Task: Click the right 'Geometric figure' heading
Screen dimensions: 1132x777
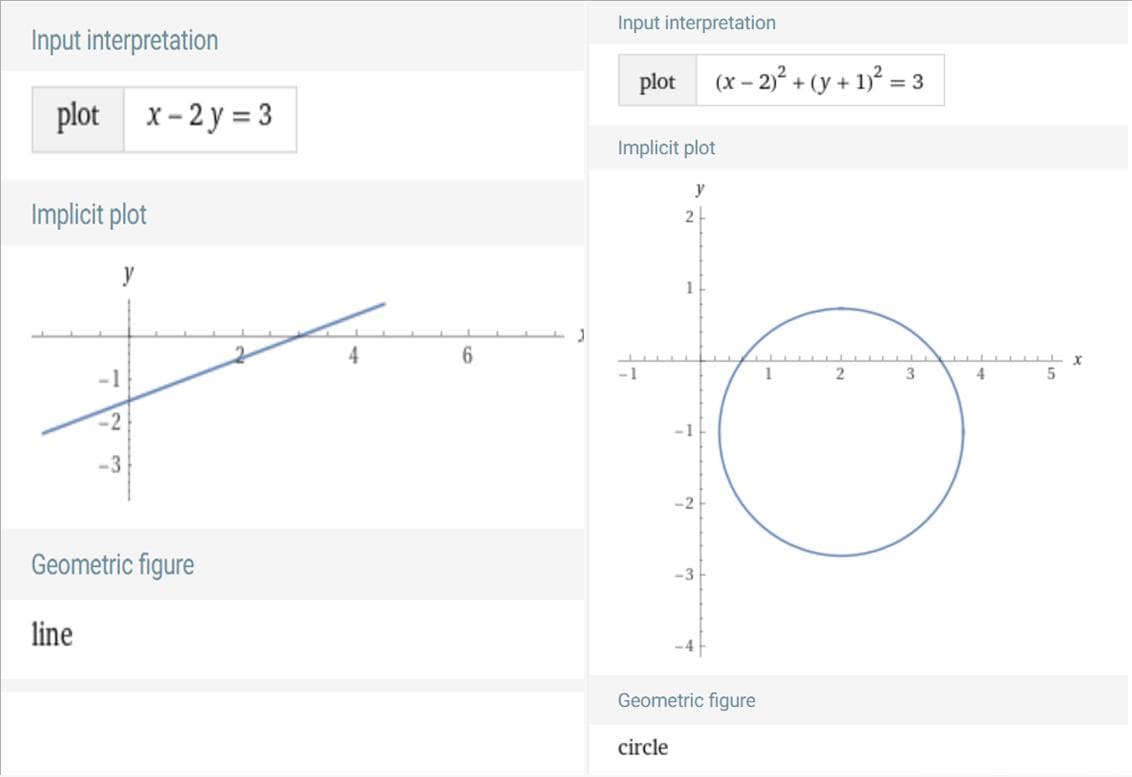Action: tap(687, 700)
